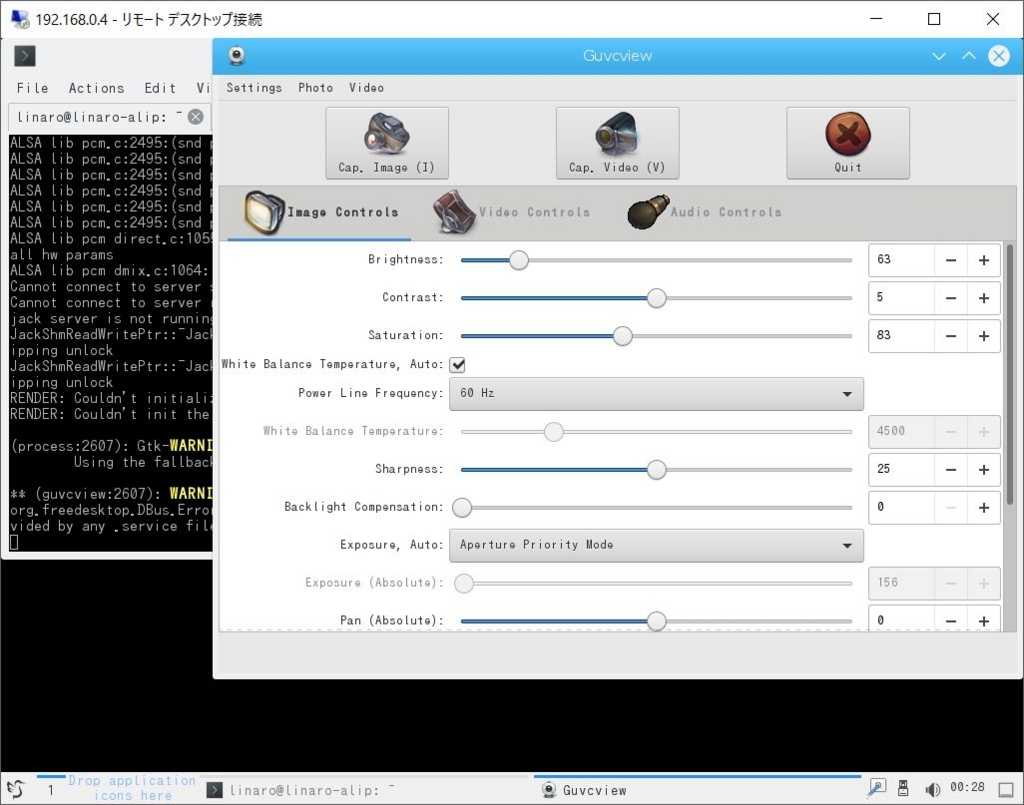The image size is (1024, 805).
Task: Open the Power Line Frequency dropdown
Action: point(656,394)
